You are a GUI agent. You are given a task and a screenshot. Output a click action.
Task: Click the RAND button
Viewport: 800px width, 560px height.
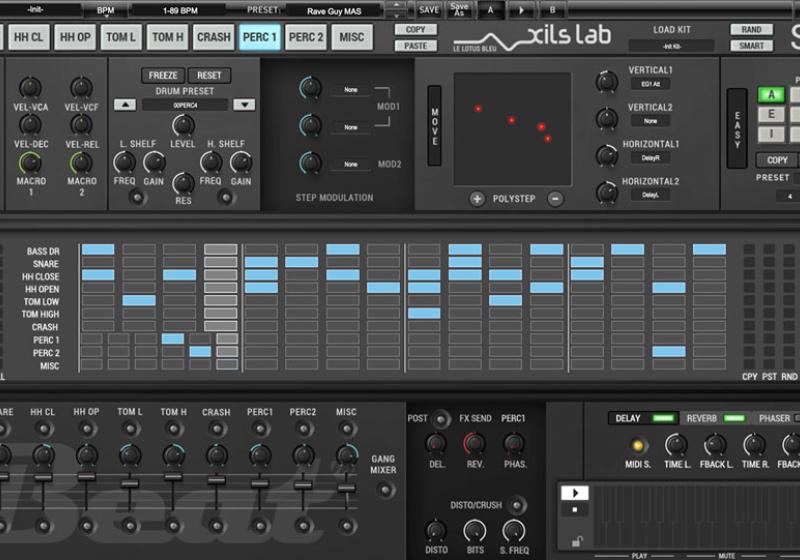752,30
